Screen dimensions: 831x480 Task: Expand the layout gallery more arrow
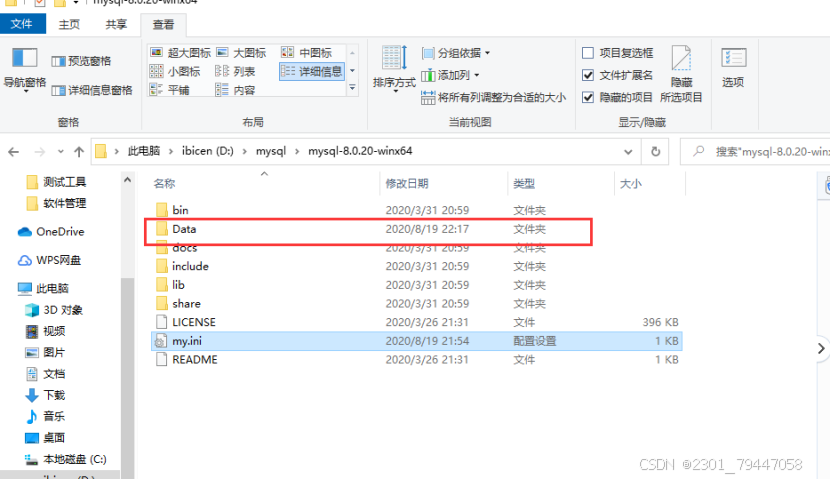352,88
